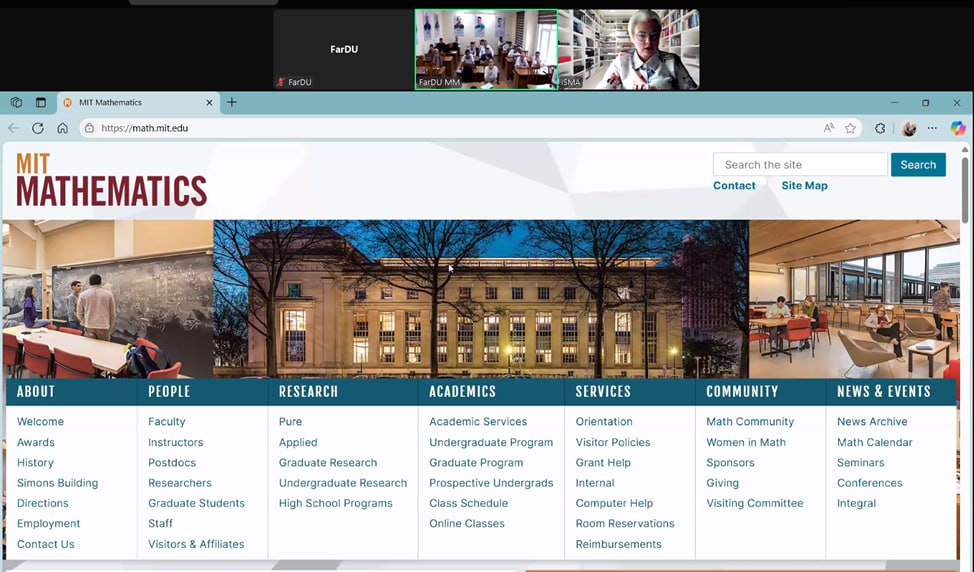The height and width of the screenshot is (572, 974).
Task: Open the Workspaces icon in tab bar
Action: point(16,102)
